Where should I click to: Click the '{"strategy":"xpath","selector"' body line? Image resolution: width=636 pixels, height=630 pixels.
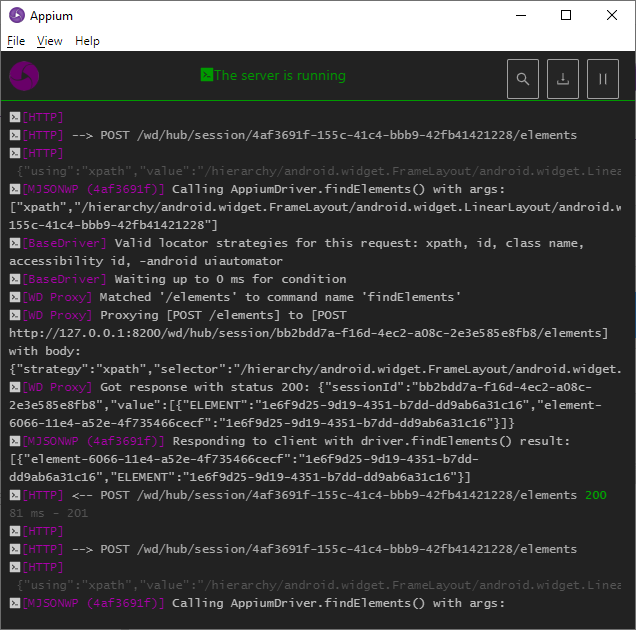pos(315,369)
